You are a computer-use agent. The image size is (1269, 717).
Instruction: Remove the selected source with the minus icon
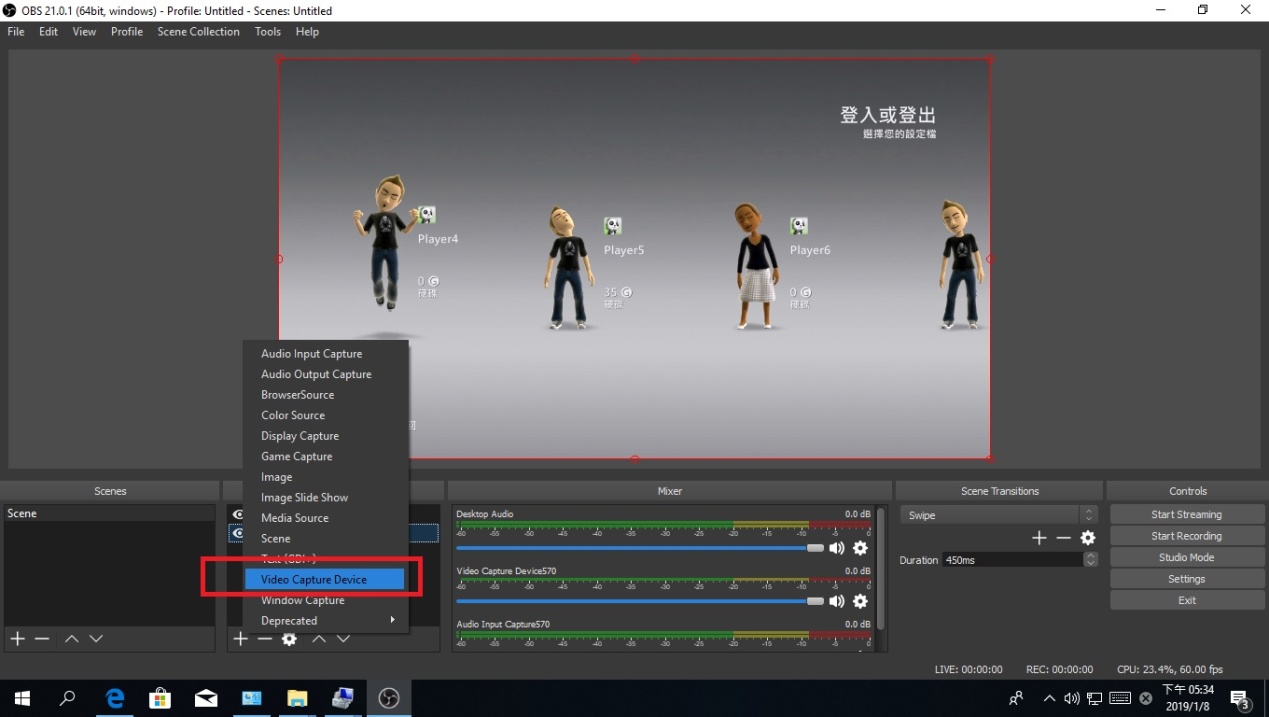(x=264, y=639)
